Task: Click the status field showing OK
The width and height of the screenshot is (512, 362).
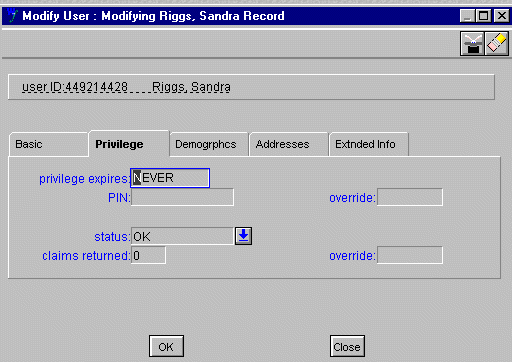Action: pyautogui.click(x=182, y=236)
